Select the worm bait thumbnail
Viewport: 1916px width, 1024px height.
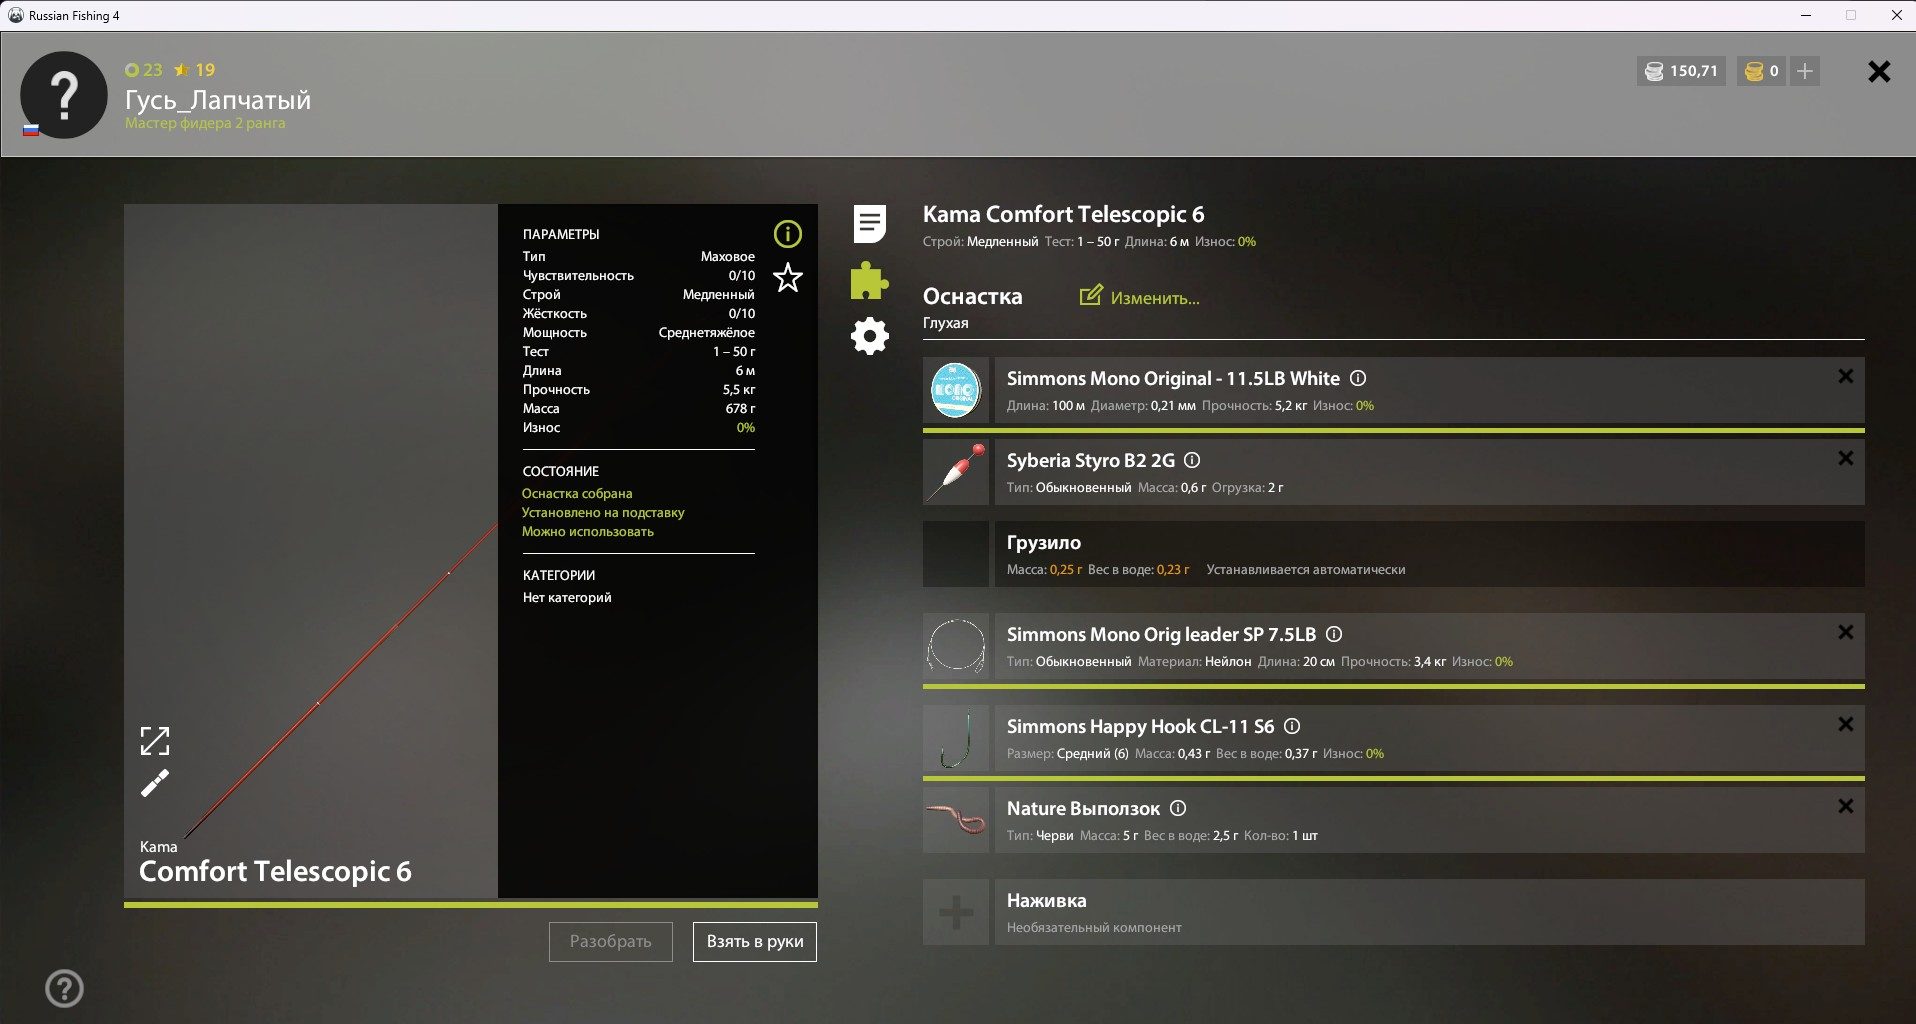[956, 820]
